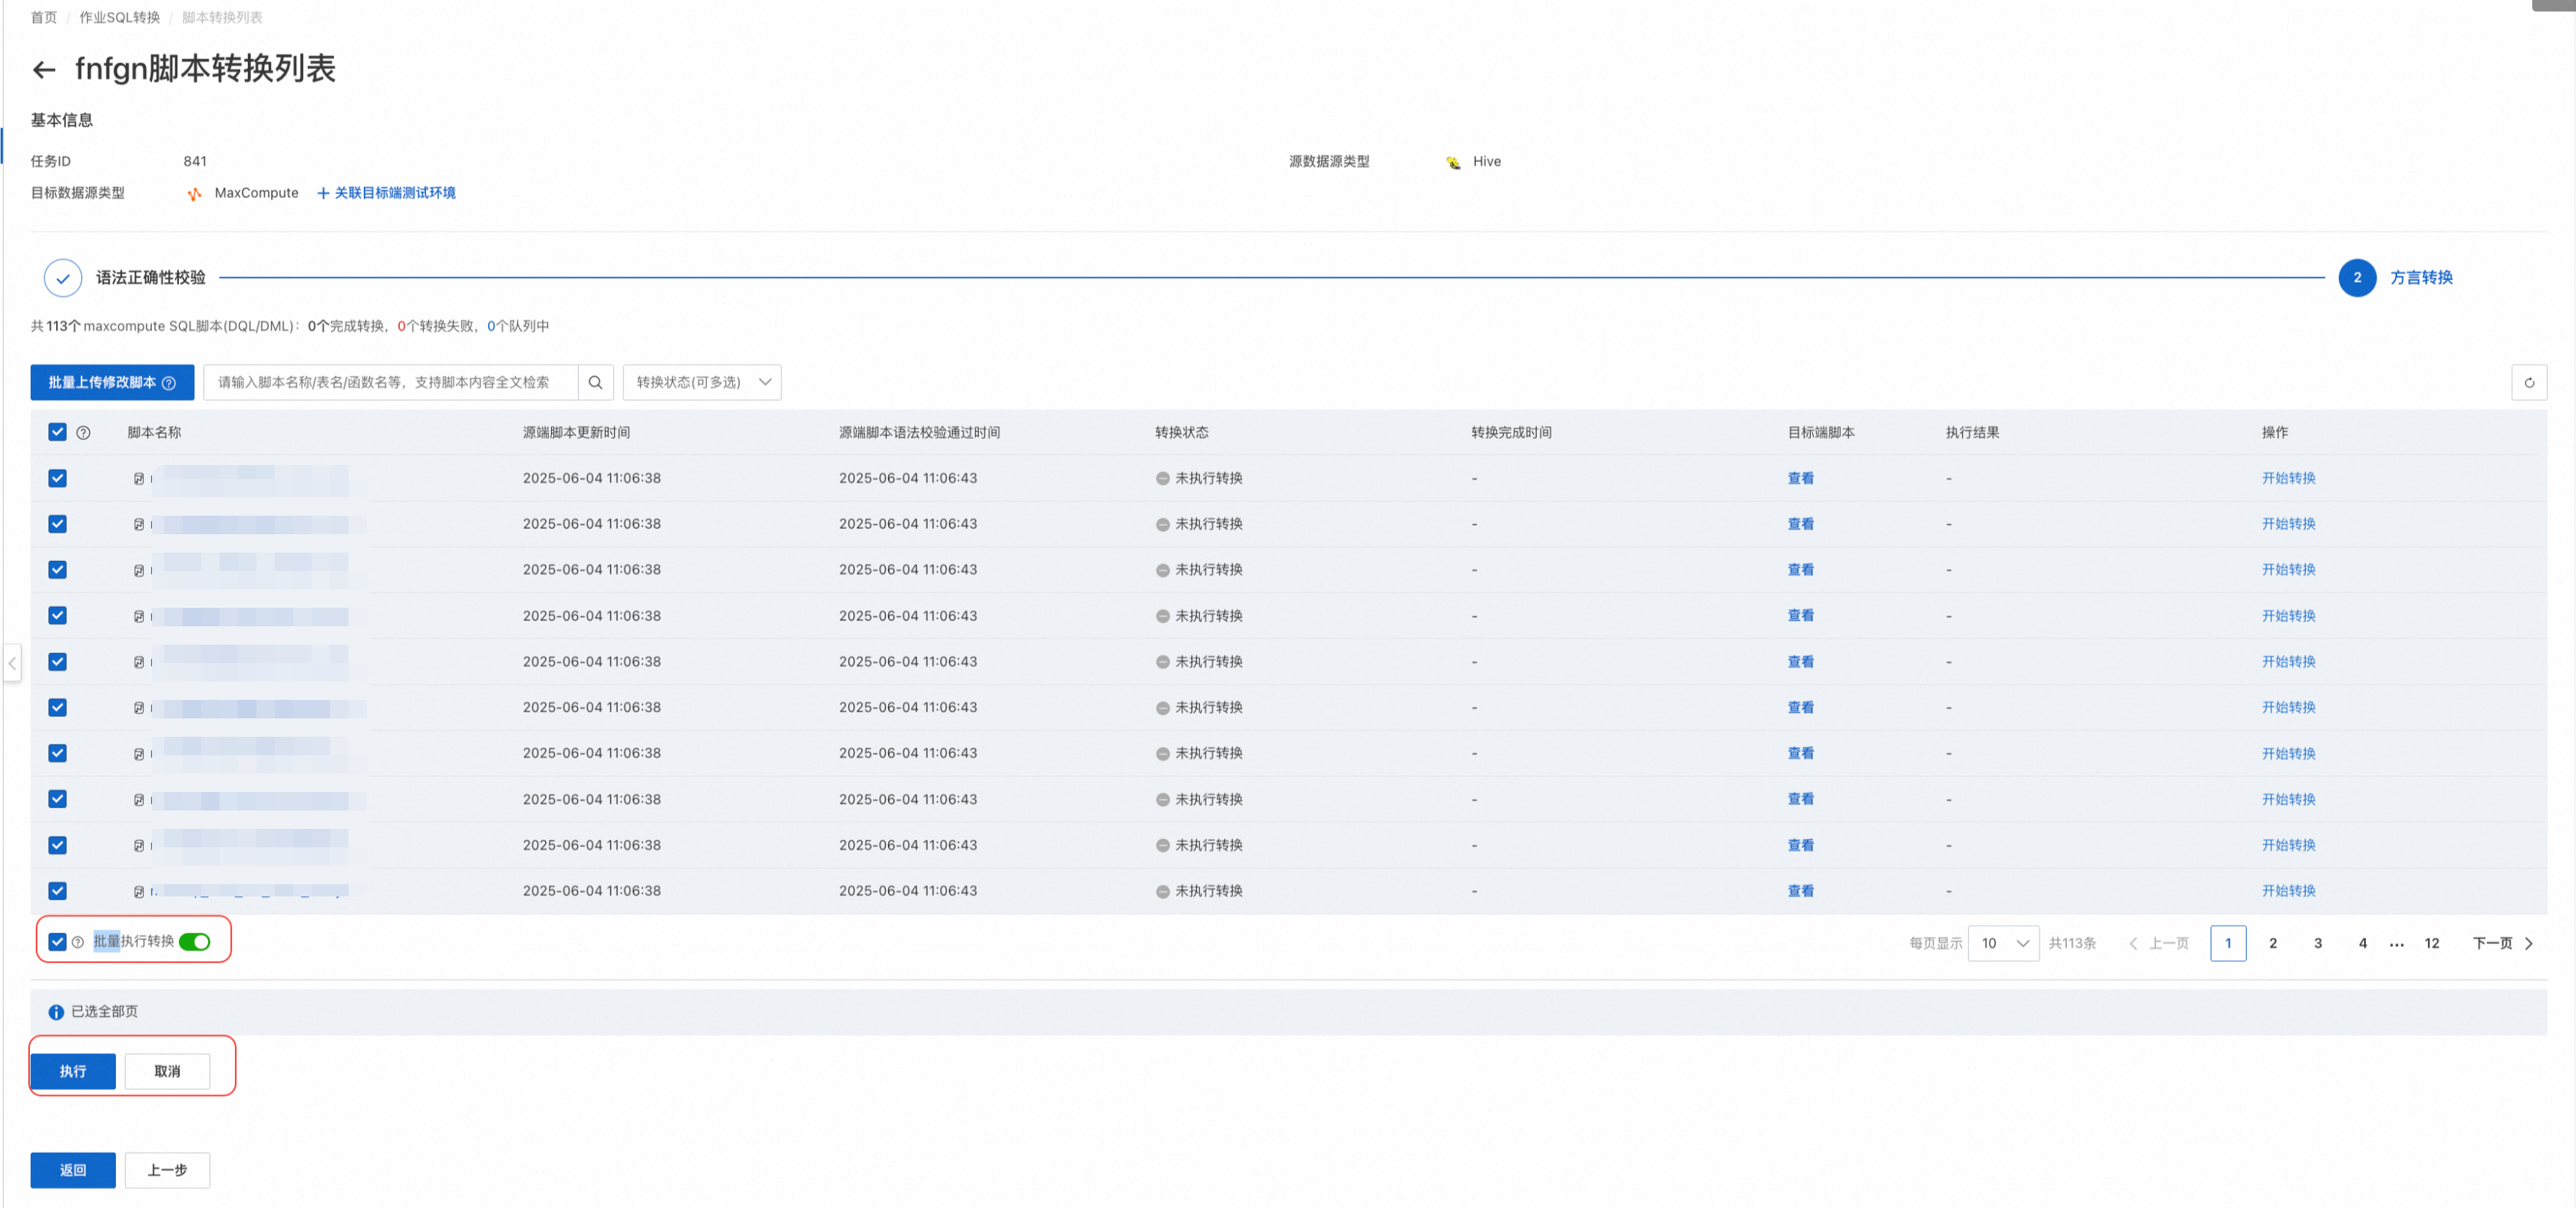Image resolution: width=2576 pixels, height=1208 pixels.
Task: Click help icon next to header checkbox
Action: click(x=83, y=433)
